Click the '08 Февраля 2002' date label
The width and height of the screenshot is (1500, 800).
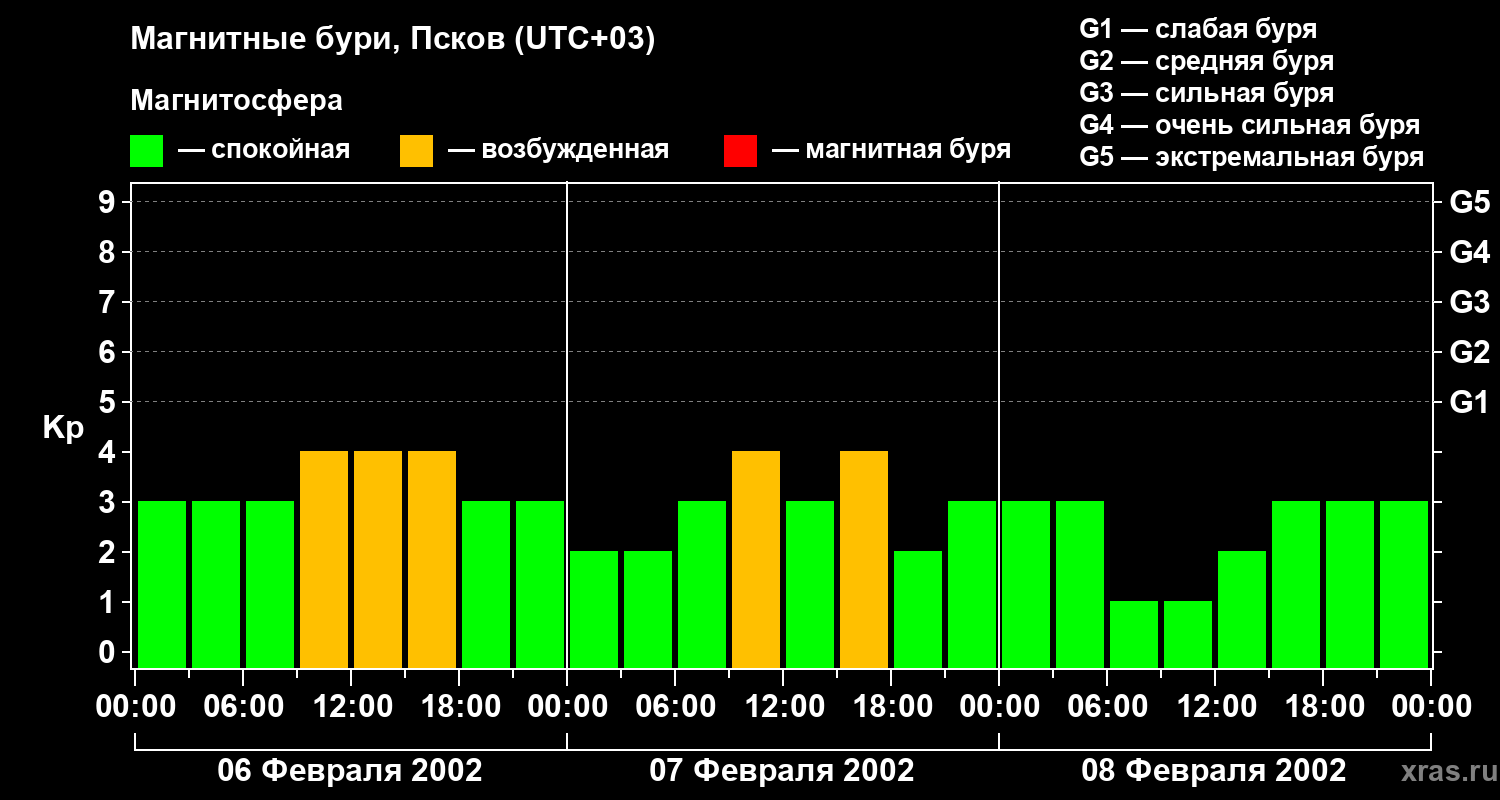click(1214, 771)
